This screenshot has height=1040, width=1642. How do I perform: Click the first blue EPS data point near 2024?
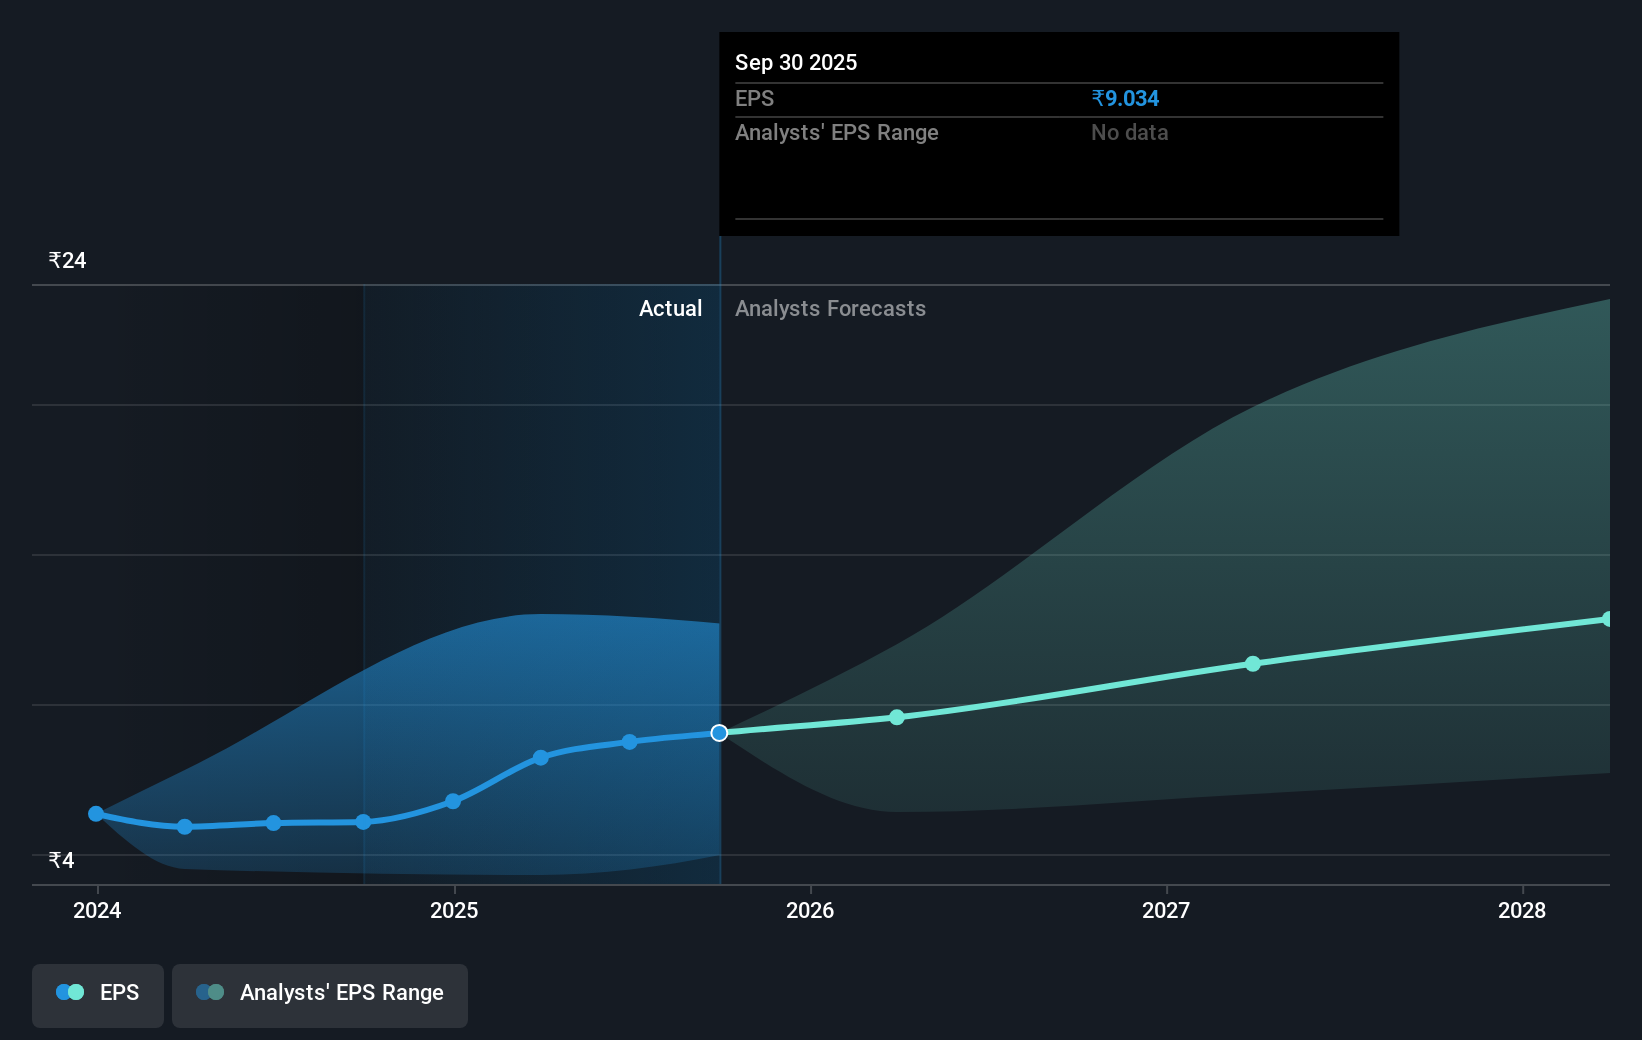[x=95, y=813]
